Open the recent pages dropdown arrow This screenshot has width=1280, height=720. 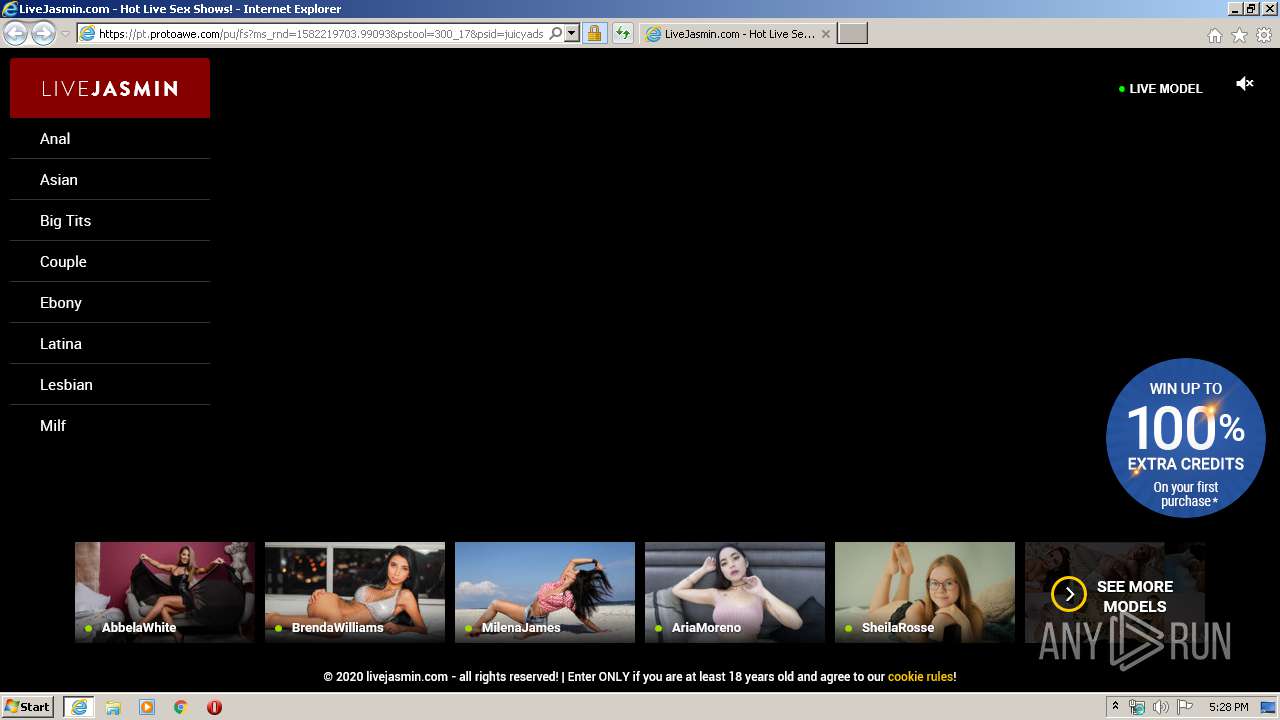tap(65, 34)
